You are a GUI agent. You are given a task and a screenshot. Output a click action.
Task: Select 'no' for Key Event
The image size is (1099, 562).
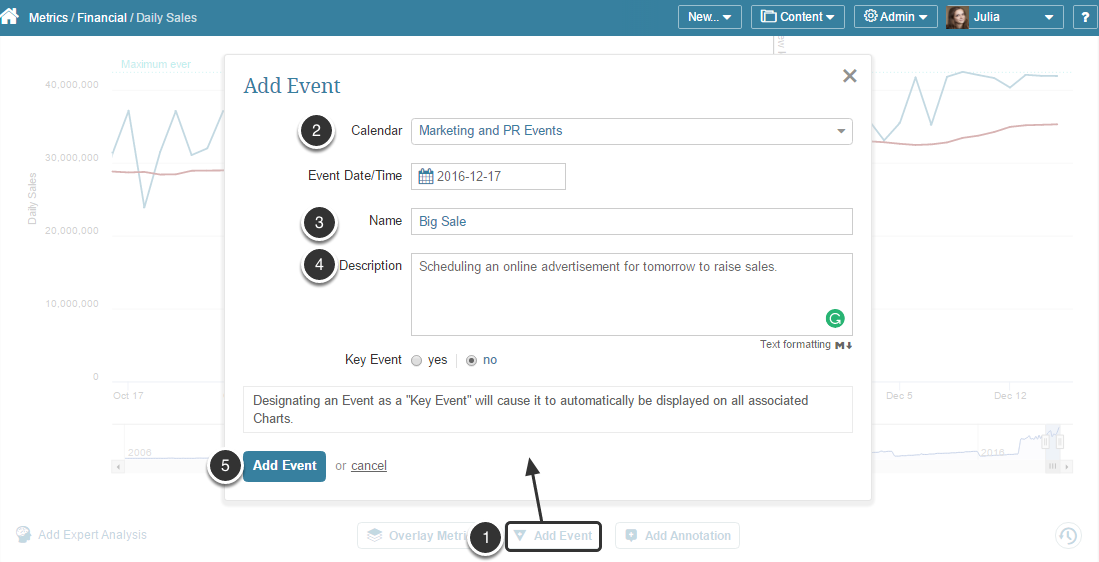472,360
